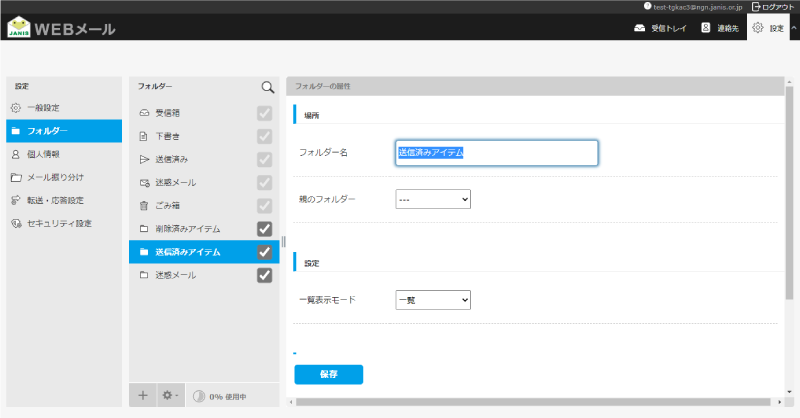Click the plus icon to add a folder
Screen dimensions: 800x418
pyautogui.click(x=143, y=395)
